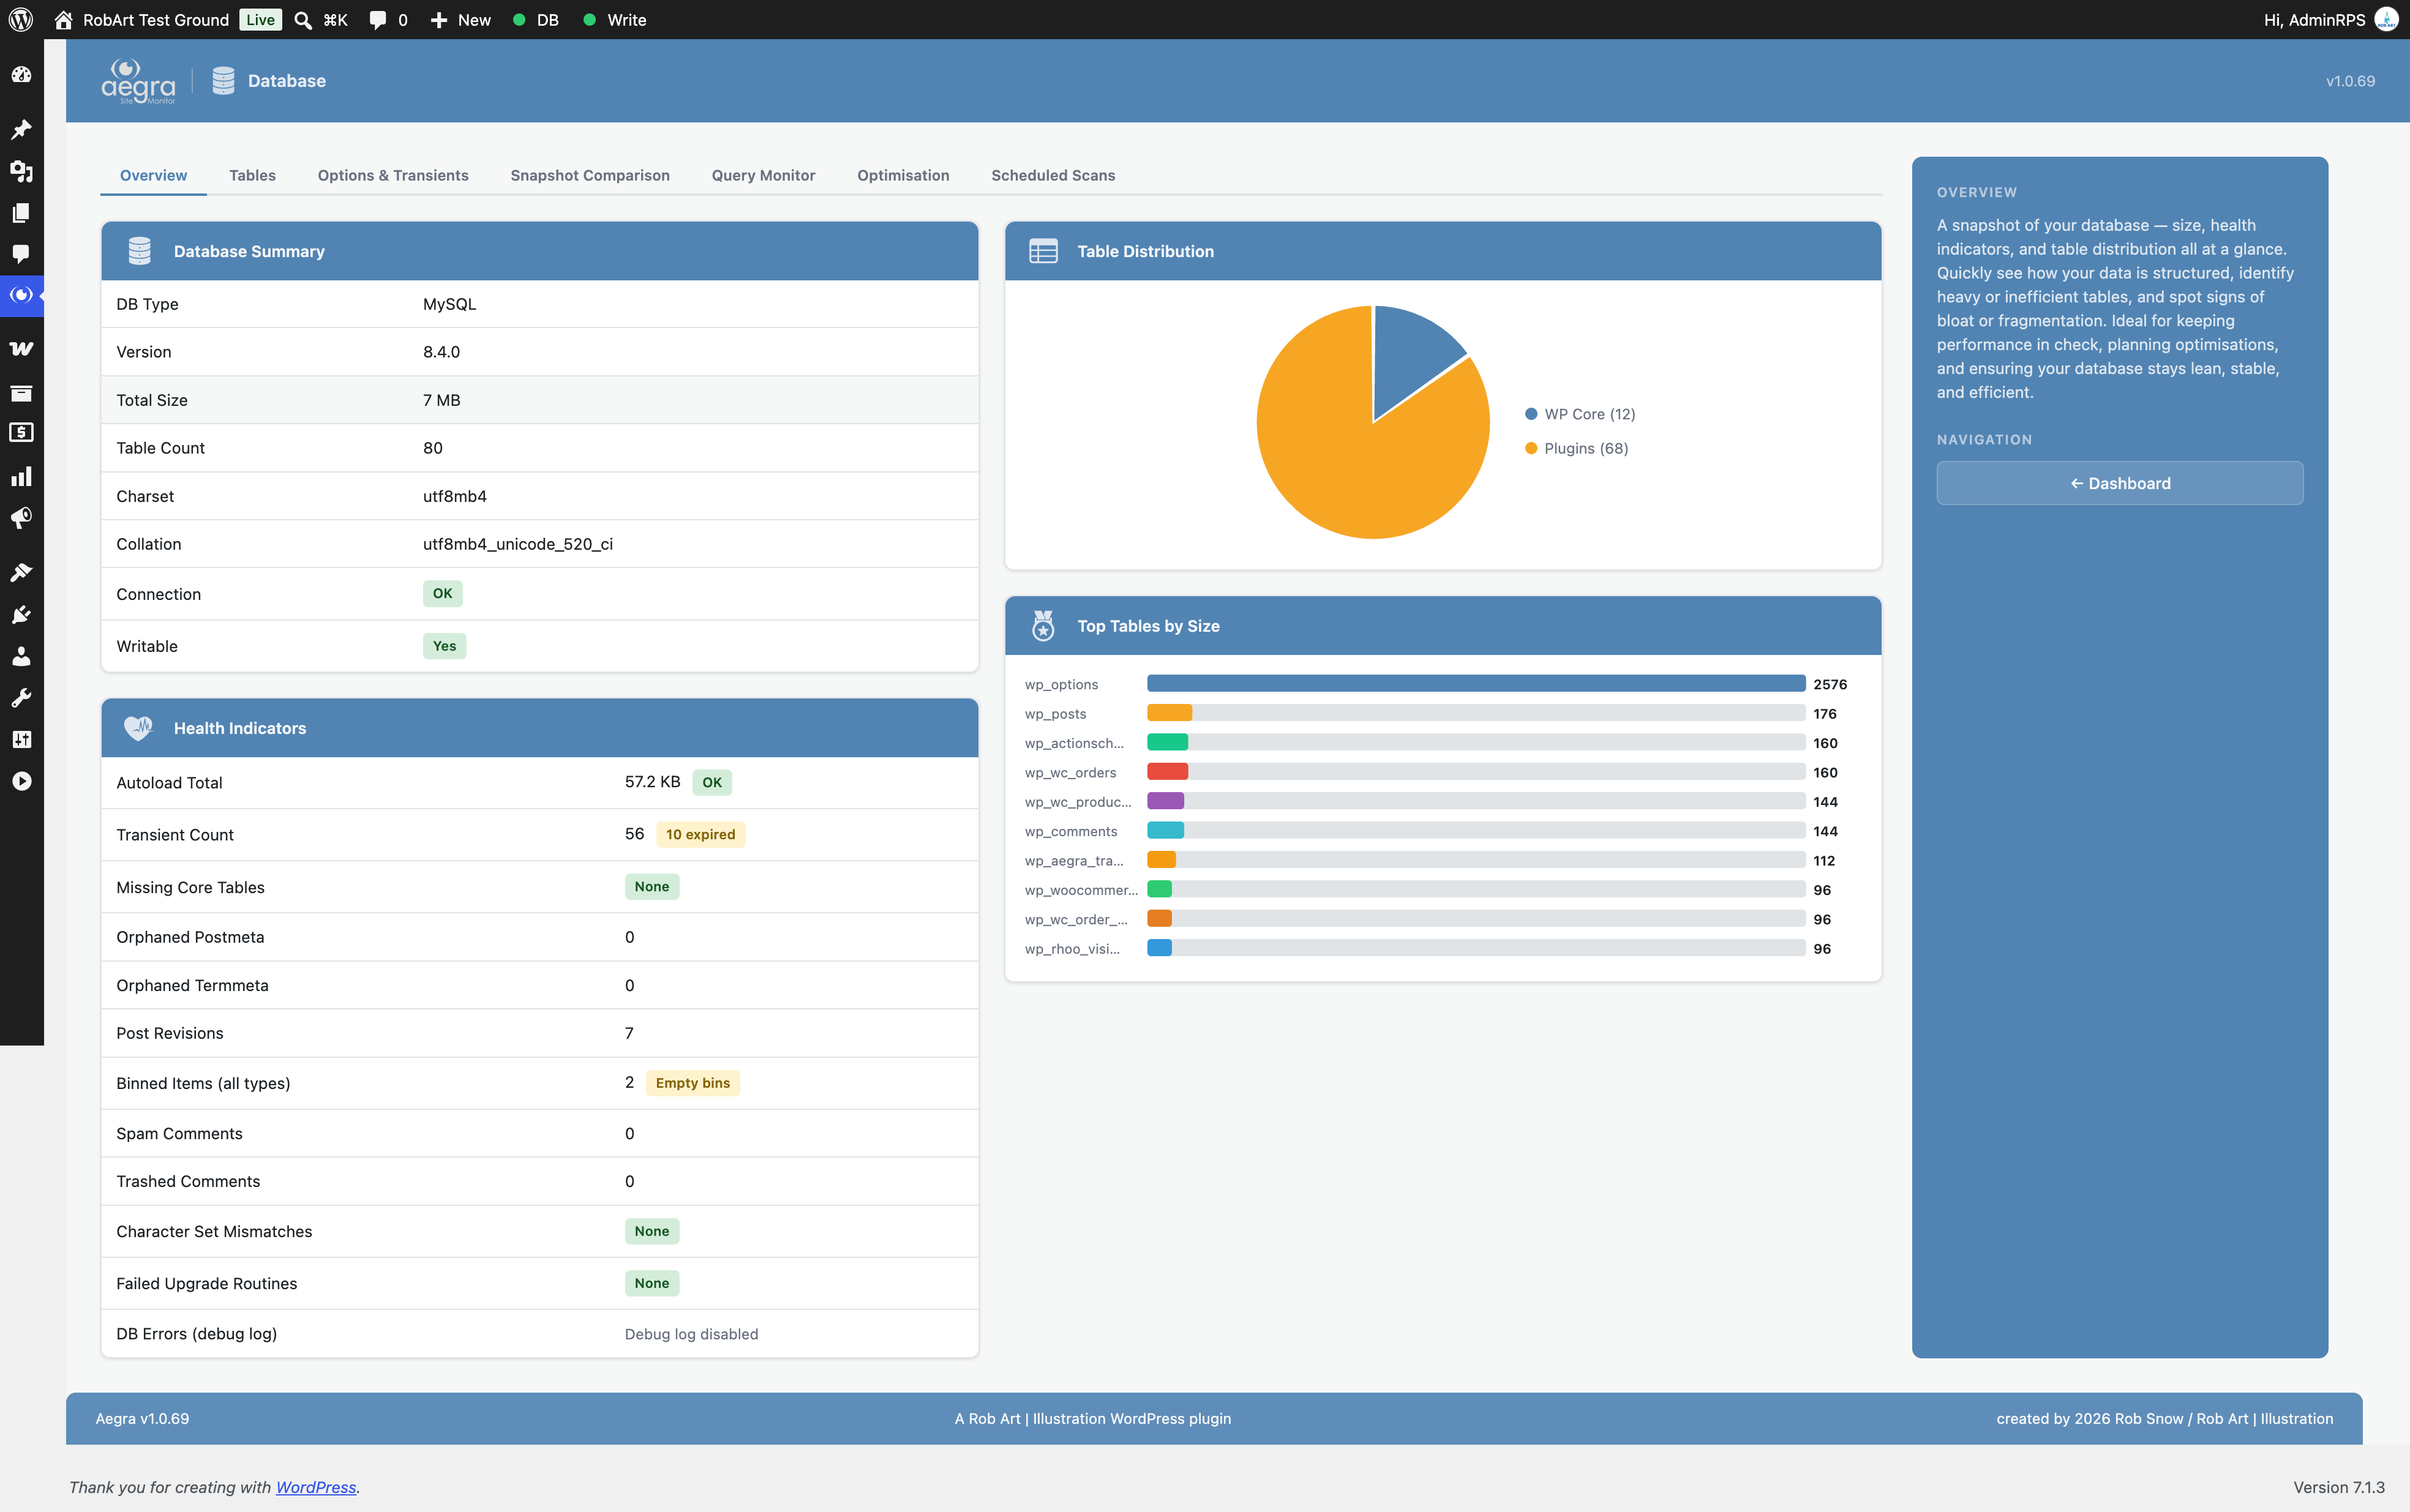The image size is (2410, 1512).
Task: Open the WordPress Dashboard sidebar icon
Action: coord(21,75)
